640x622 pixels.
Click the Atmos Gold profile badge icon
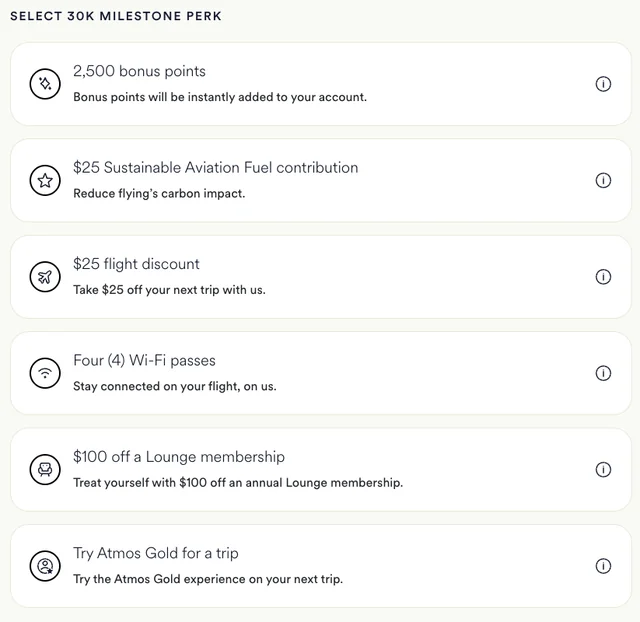click(45, 566)
